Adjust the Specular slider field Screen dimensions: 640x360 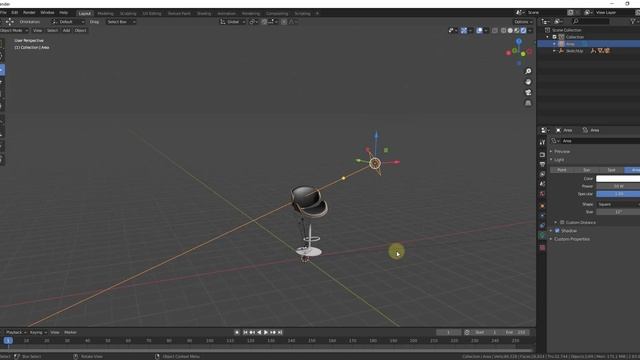coord(618,194)
